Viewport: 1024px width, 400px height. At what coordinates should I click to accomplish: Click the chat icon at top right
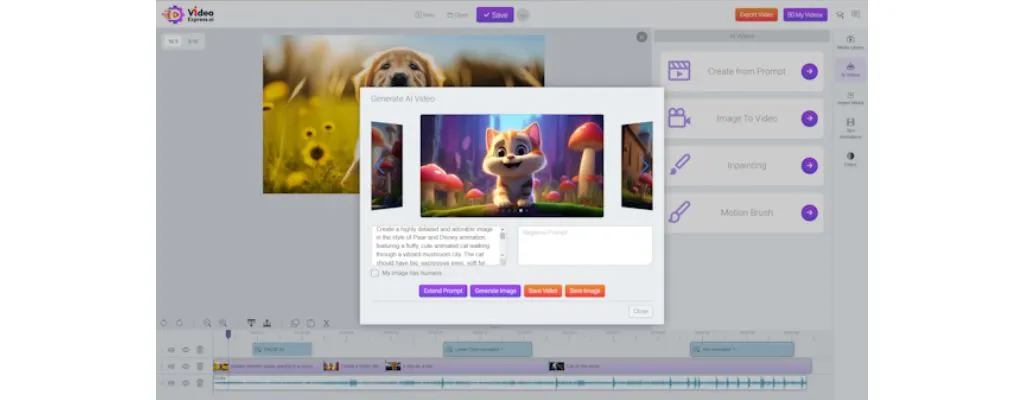point(856,14)
